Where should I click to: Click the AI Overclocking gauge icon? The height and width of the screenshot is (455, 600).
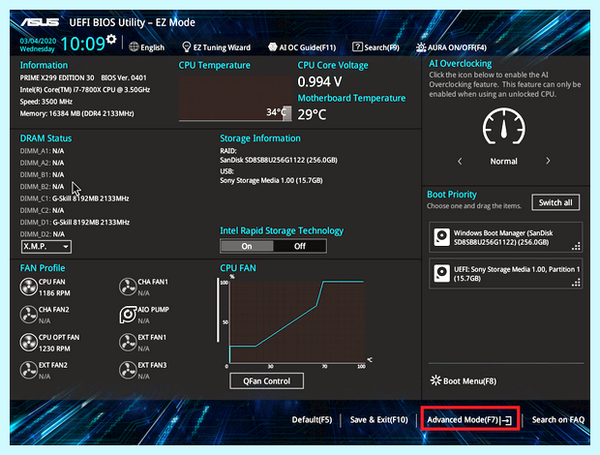[x=504, y=126]
